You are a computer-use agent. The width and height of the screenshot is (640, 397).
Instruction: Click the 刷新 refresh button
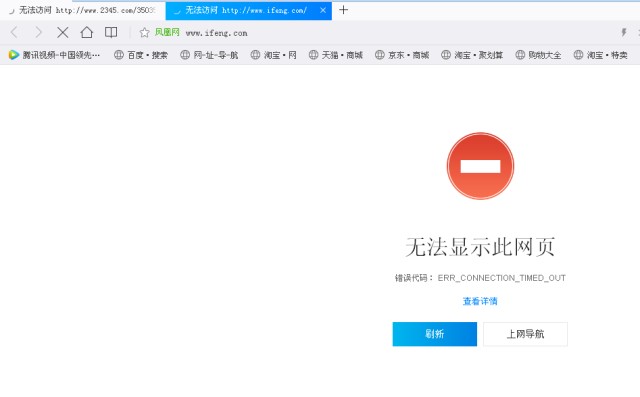point(435,334)
